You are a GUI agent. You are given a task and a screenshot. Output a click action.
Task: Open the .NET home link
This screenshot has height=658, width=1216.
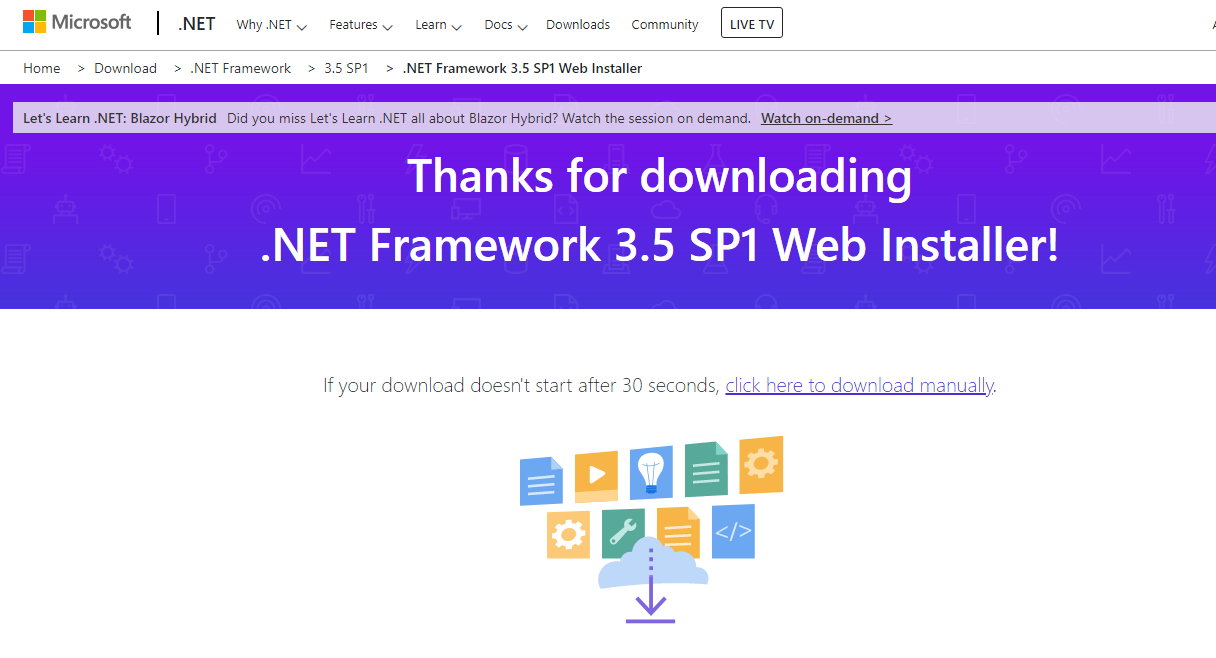[x=197, y=24]
